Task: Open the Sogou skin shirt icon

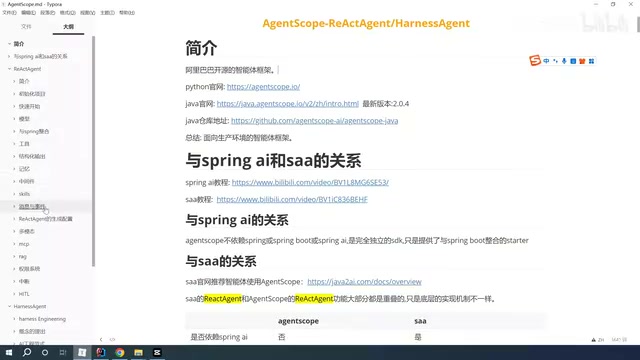Action: (582, 61)
